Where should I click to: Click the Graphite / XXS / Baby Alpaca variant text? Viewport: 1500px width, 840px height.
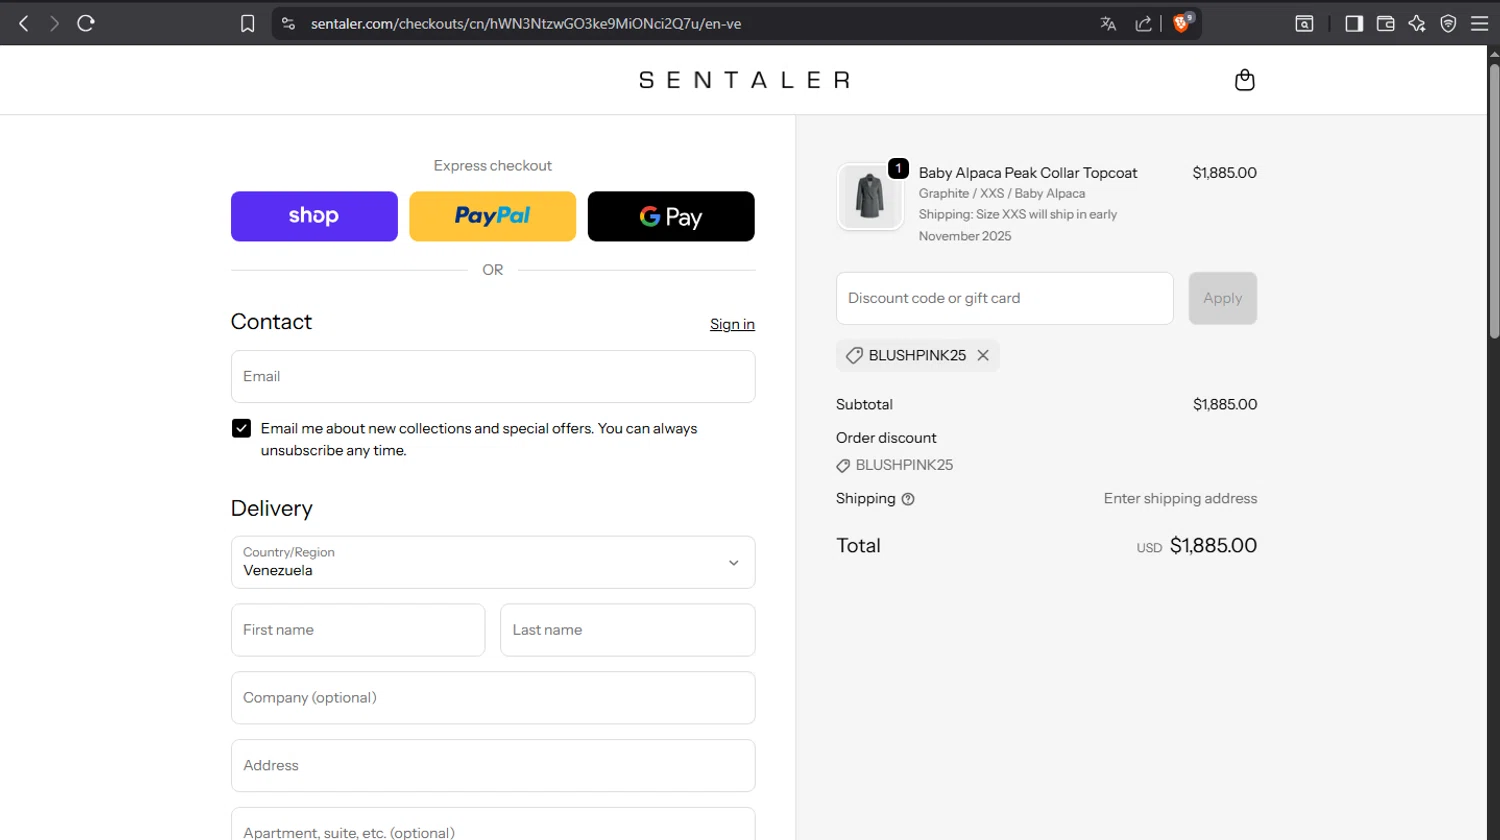pos(1002,194)
